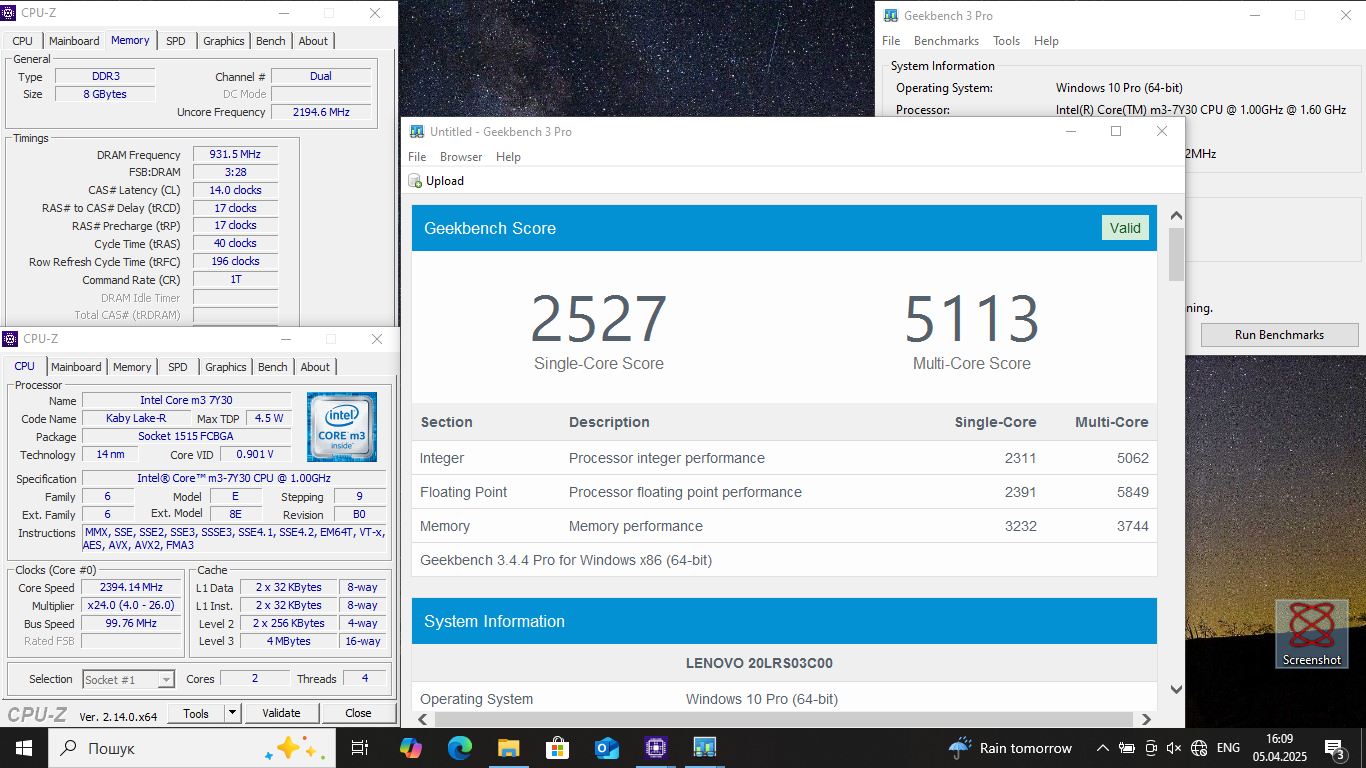Image resolution: width=1366 pixels, height=768 pixels.
Task: Switch to Graphics tab in CPU-Z memory timings window
Action: 223,41
